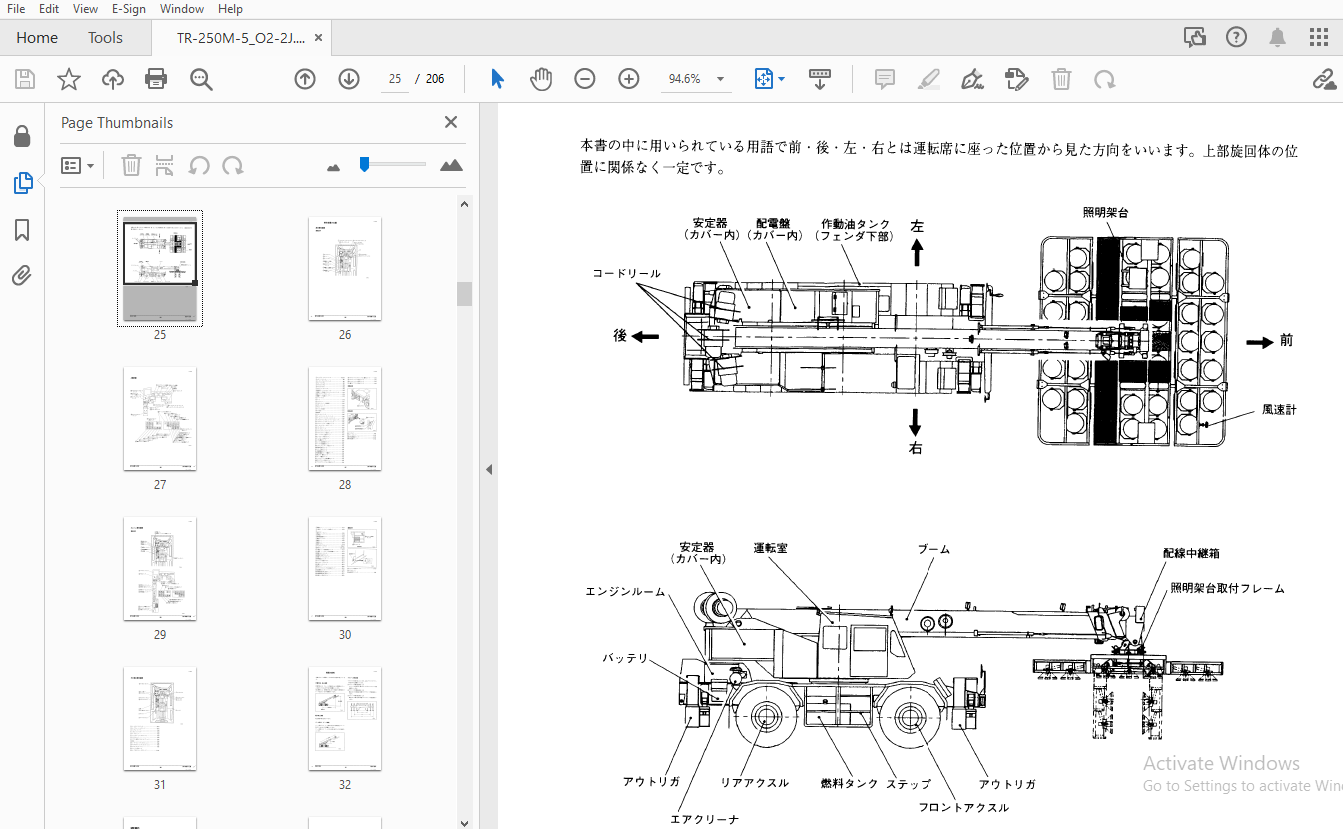Collapse the navigation pane arrow

(x=489, y=469)
